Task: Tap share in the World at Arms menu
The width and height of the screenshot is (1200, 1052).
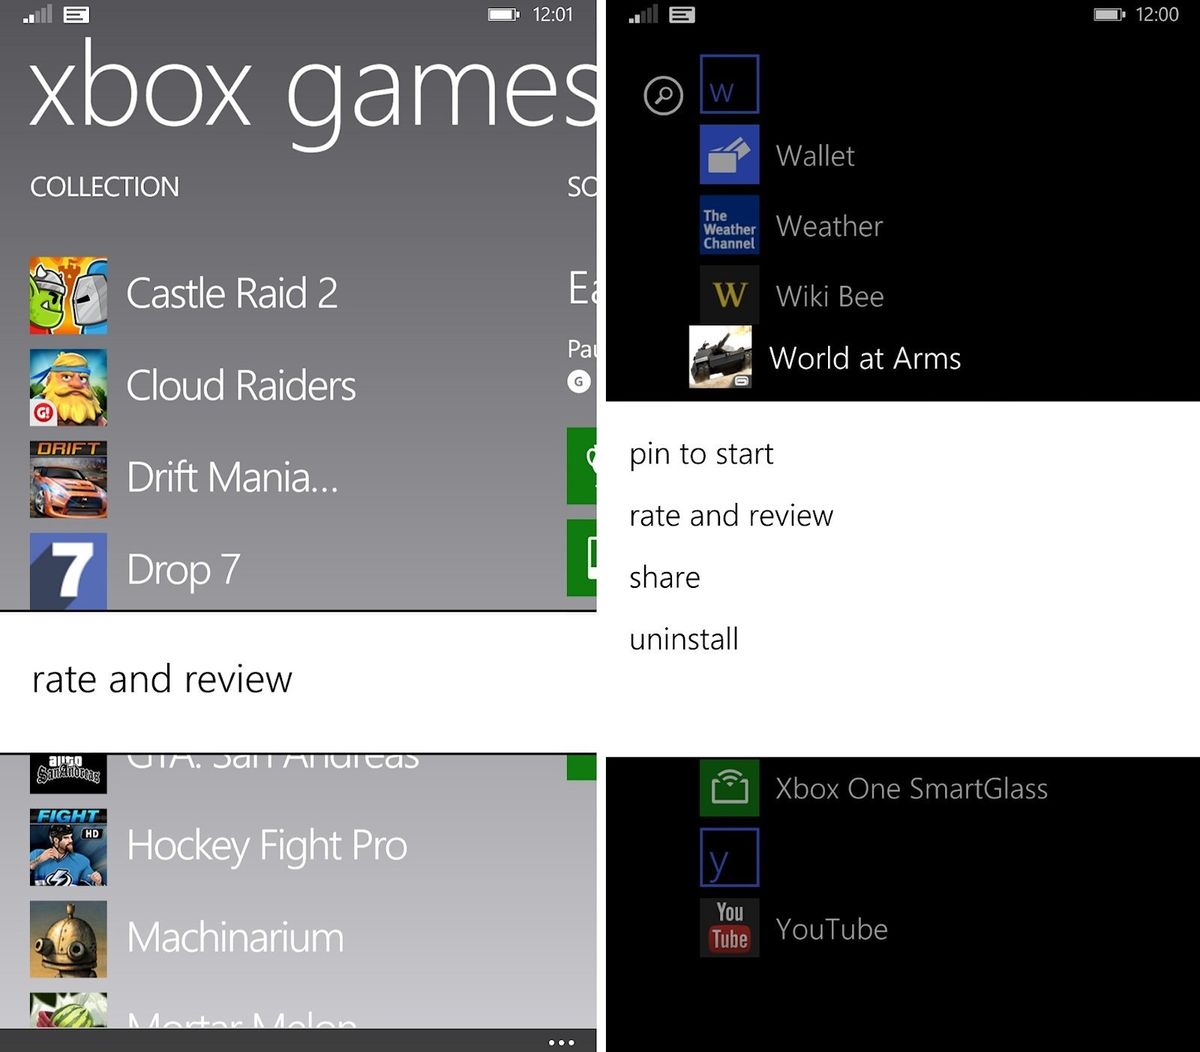Action: point(664,577)
